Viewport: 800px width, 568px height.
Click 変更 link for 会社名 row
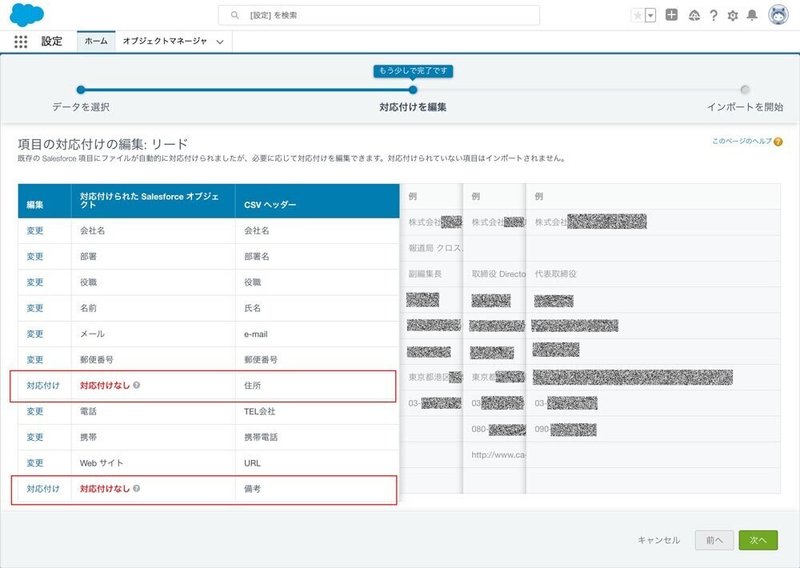pos(35,231)
